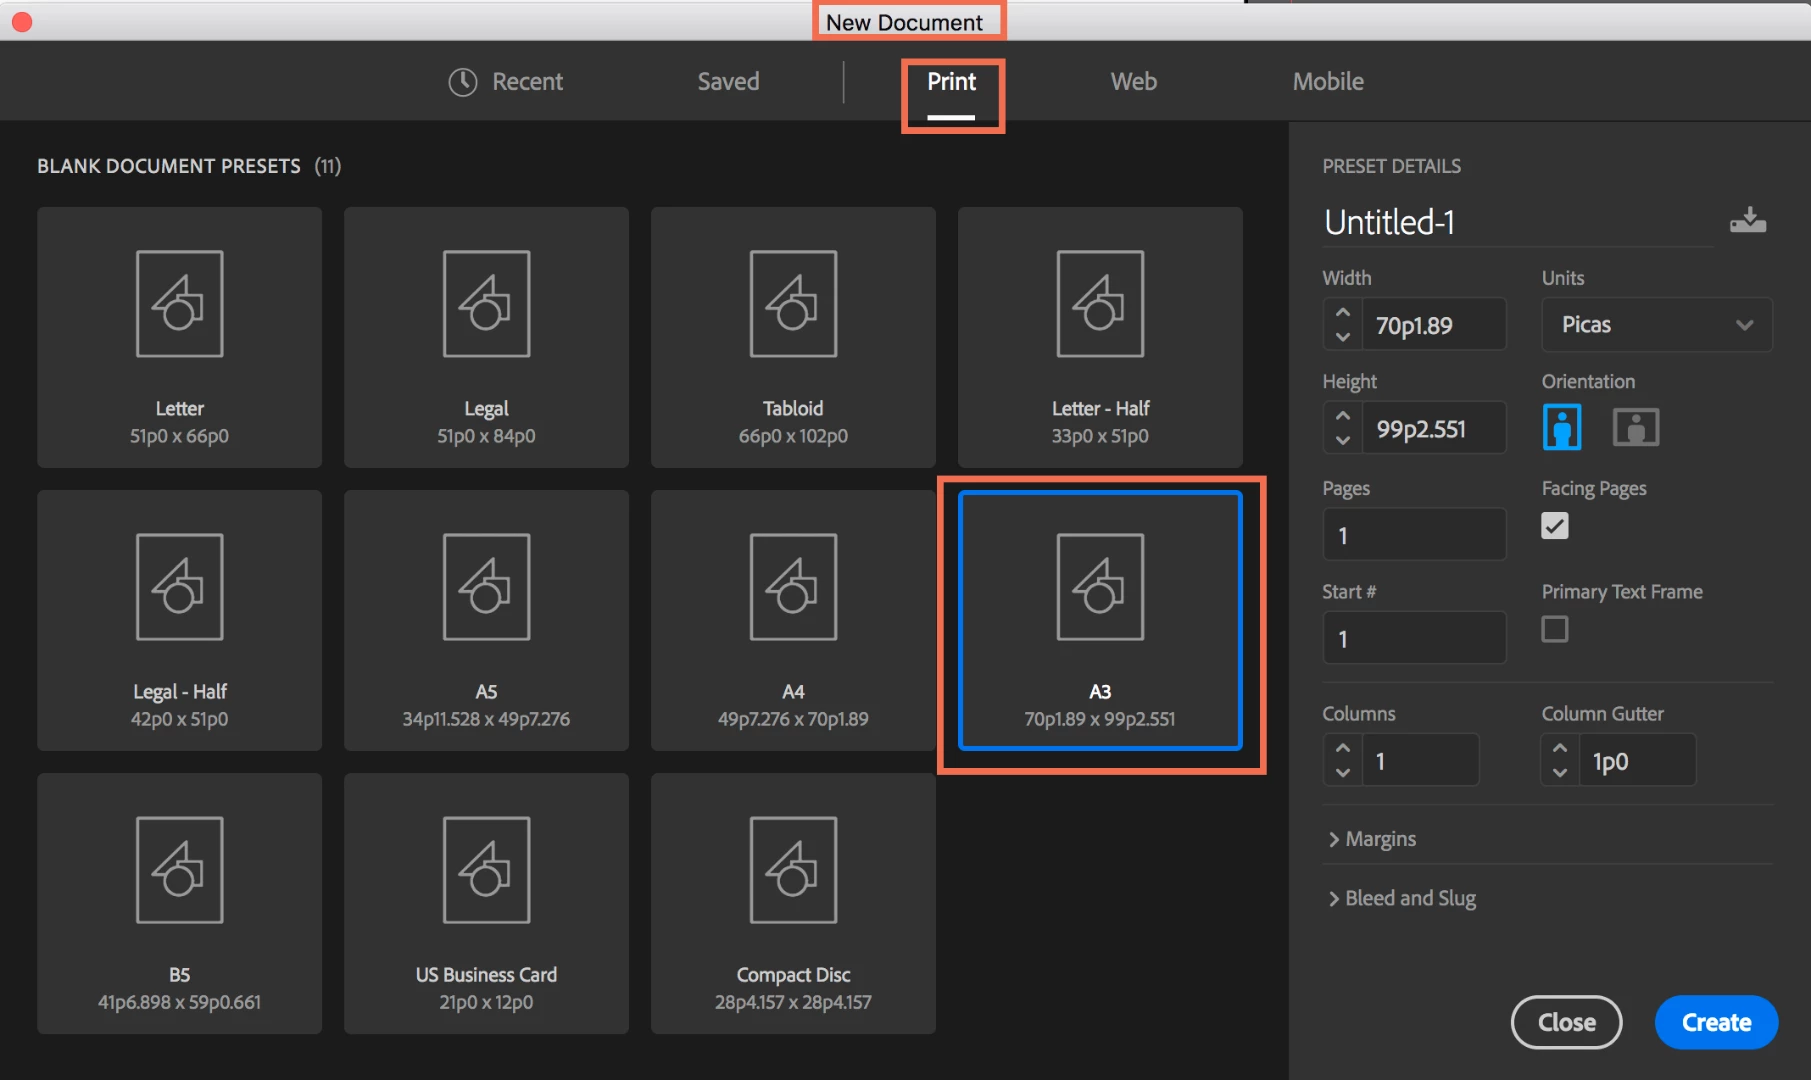
Task: Uncheck the Facing Pages checkbox
Action: tap(1555, 526)
